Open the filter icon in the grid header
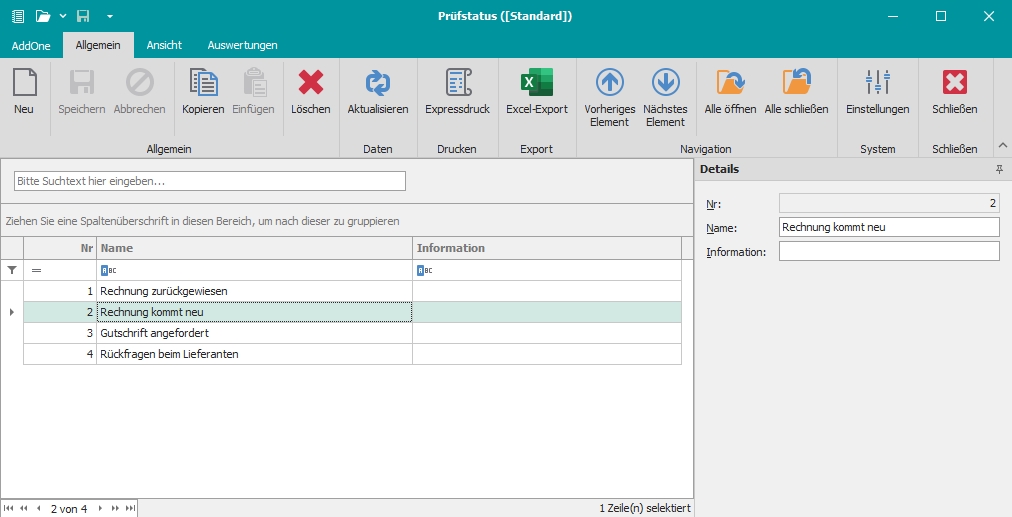The width and height of the screenshot is (1012, 517). (x=12, y=270)
